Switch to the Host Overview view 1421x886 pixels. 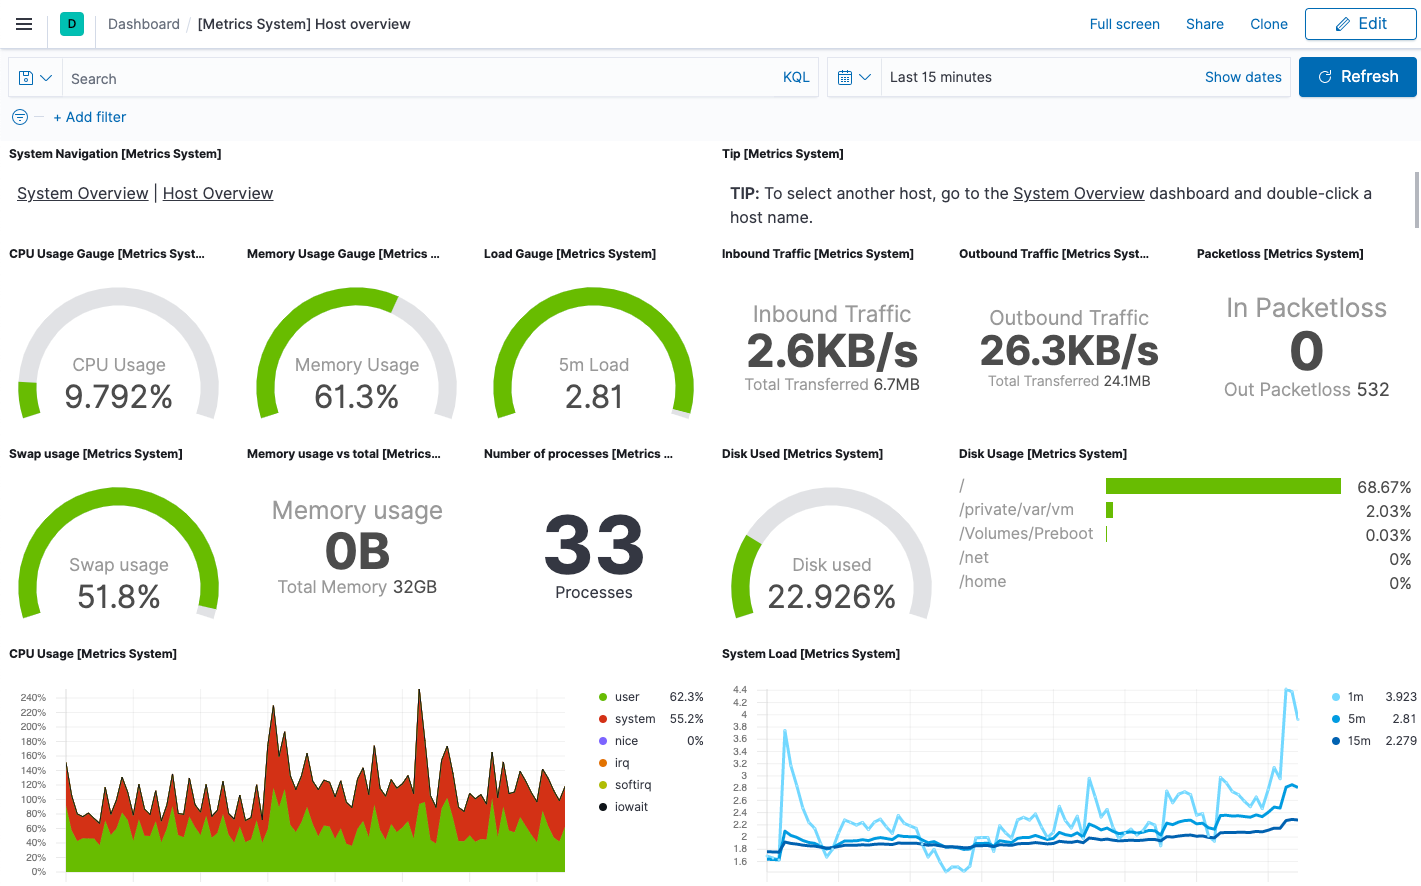pyautogui.click(x=217, y=193)
